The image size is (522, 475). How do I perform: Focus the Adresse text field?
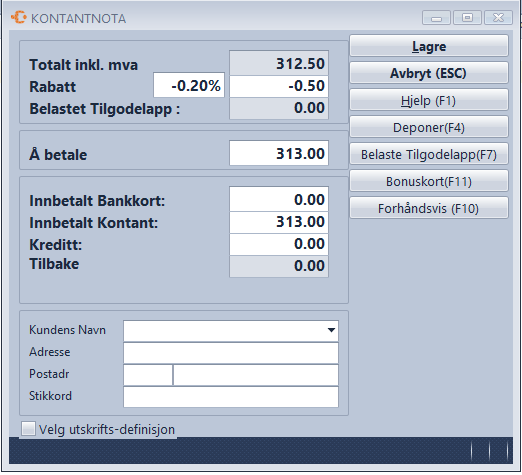(231, 353)
